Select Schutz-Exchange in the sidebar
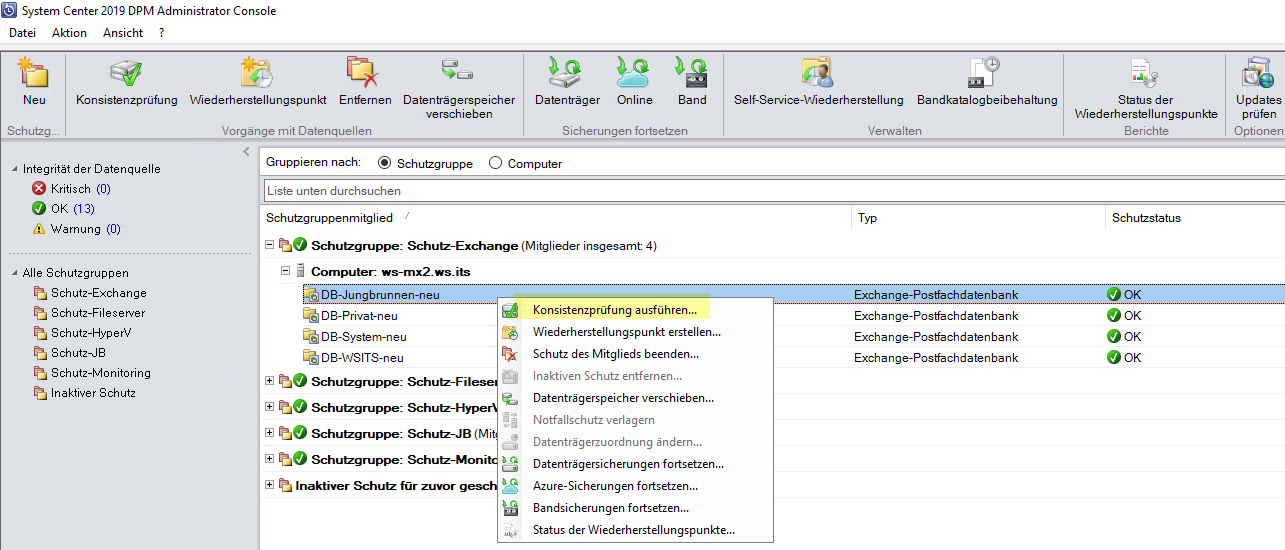 [99, 293]
